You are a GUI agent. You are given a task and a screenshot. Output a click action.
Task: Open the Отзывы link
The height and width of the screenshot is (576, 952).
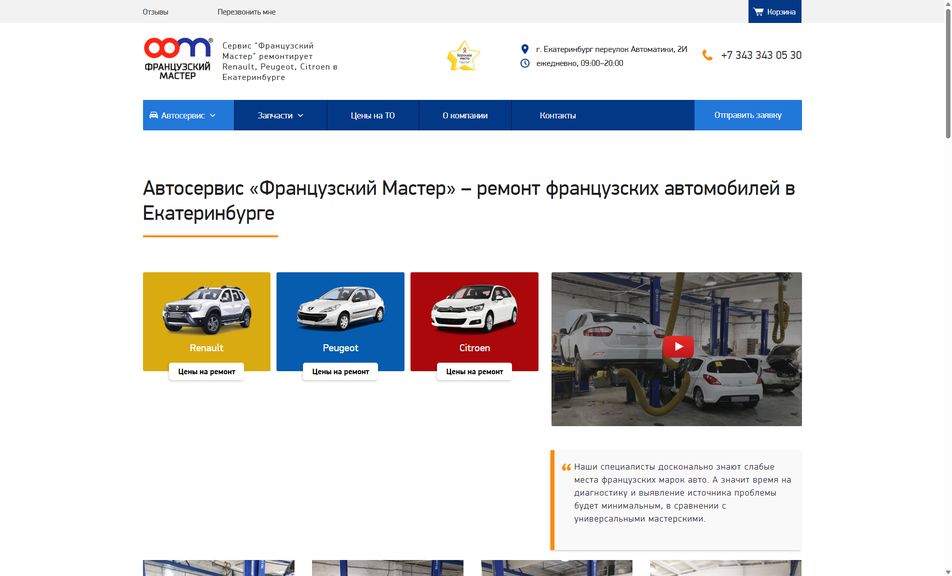click(x=155, y=12)
